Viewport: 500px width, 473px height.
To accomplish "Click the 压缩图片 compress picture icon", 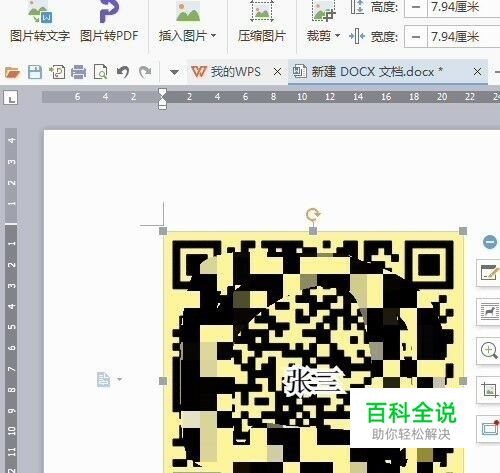I will [262, 11].
